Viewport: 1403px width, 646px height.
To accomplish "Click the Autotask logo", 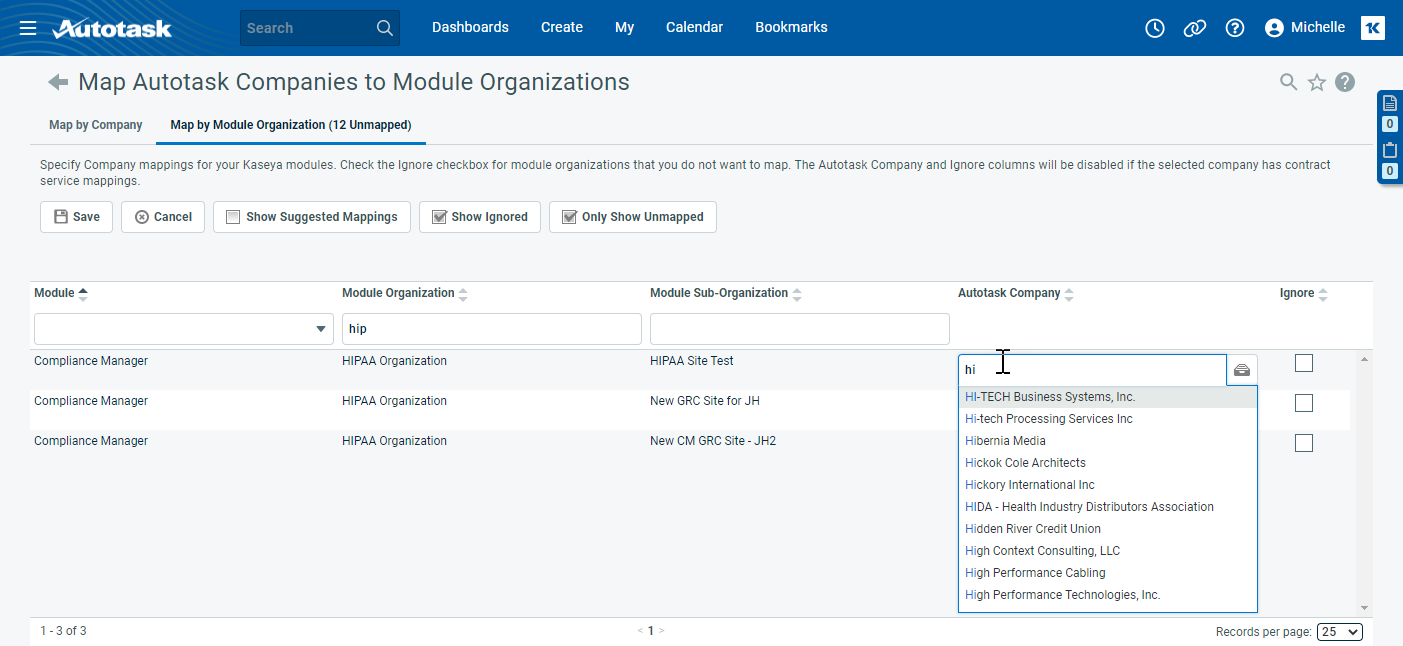I will (x=112, y=28).
